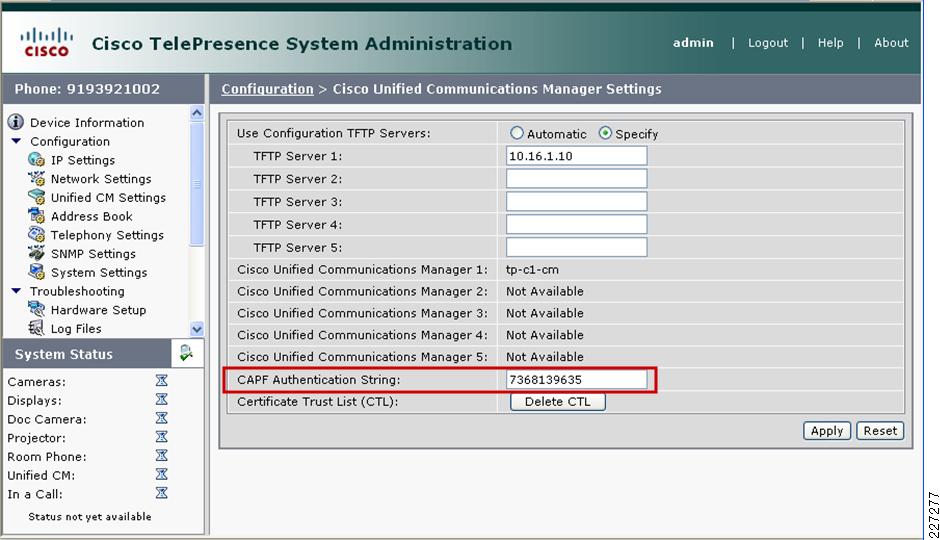Click the CAPF Authentication String field

click(x=576, y=379)
